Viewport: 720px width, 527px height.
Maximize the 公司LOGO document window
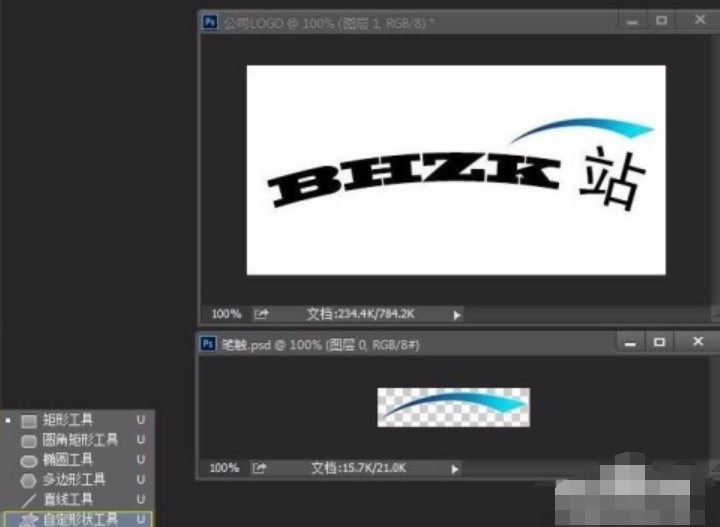point(661,21)
